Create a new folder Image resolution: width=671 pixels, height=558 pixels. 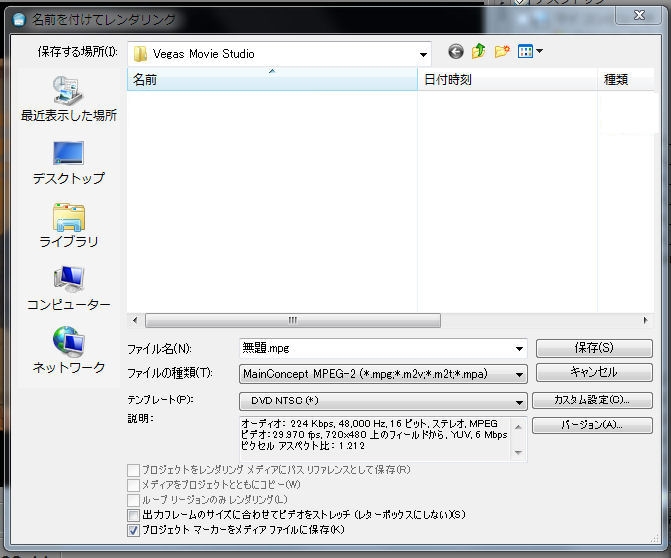pos(502,51)
